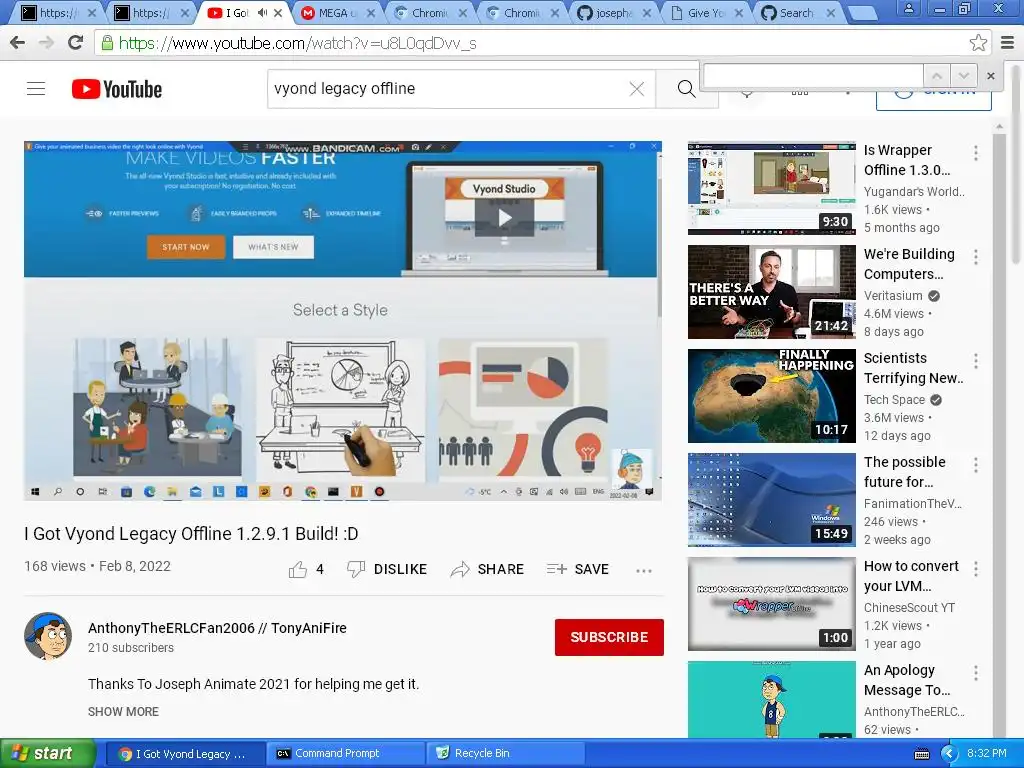This screenshot has width=1024, height=768.
Task: Select I Got Vyond Legacy taskbar button
Action: click(x=185, y=753)
